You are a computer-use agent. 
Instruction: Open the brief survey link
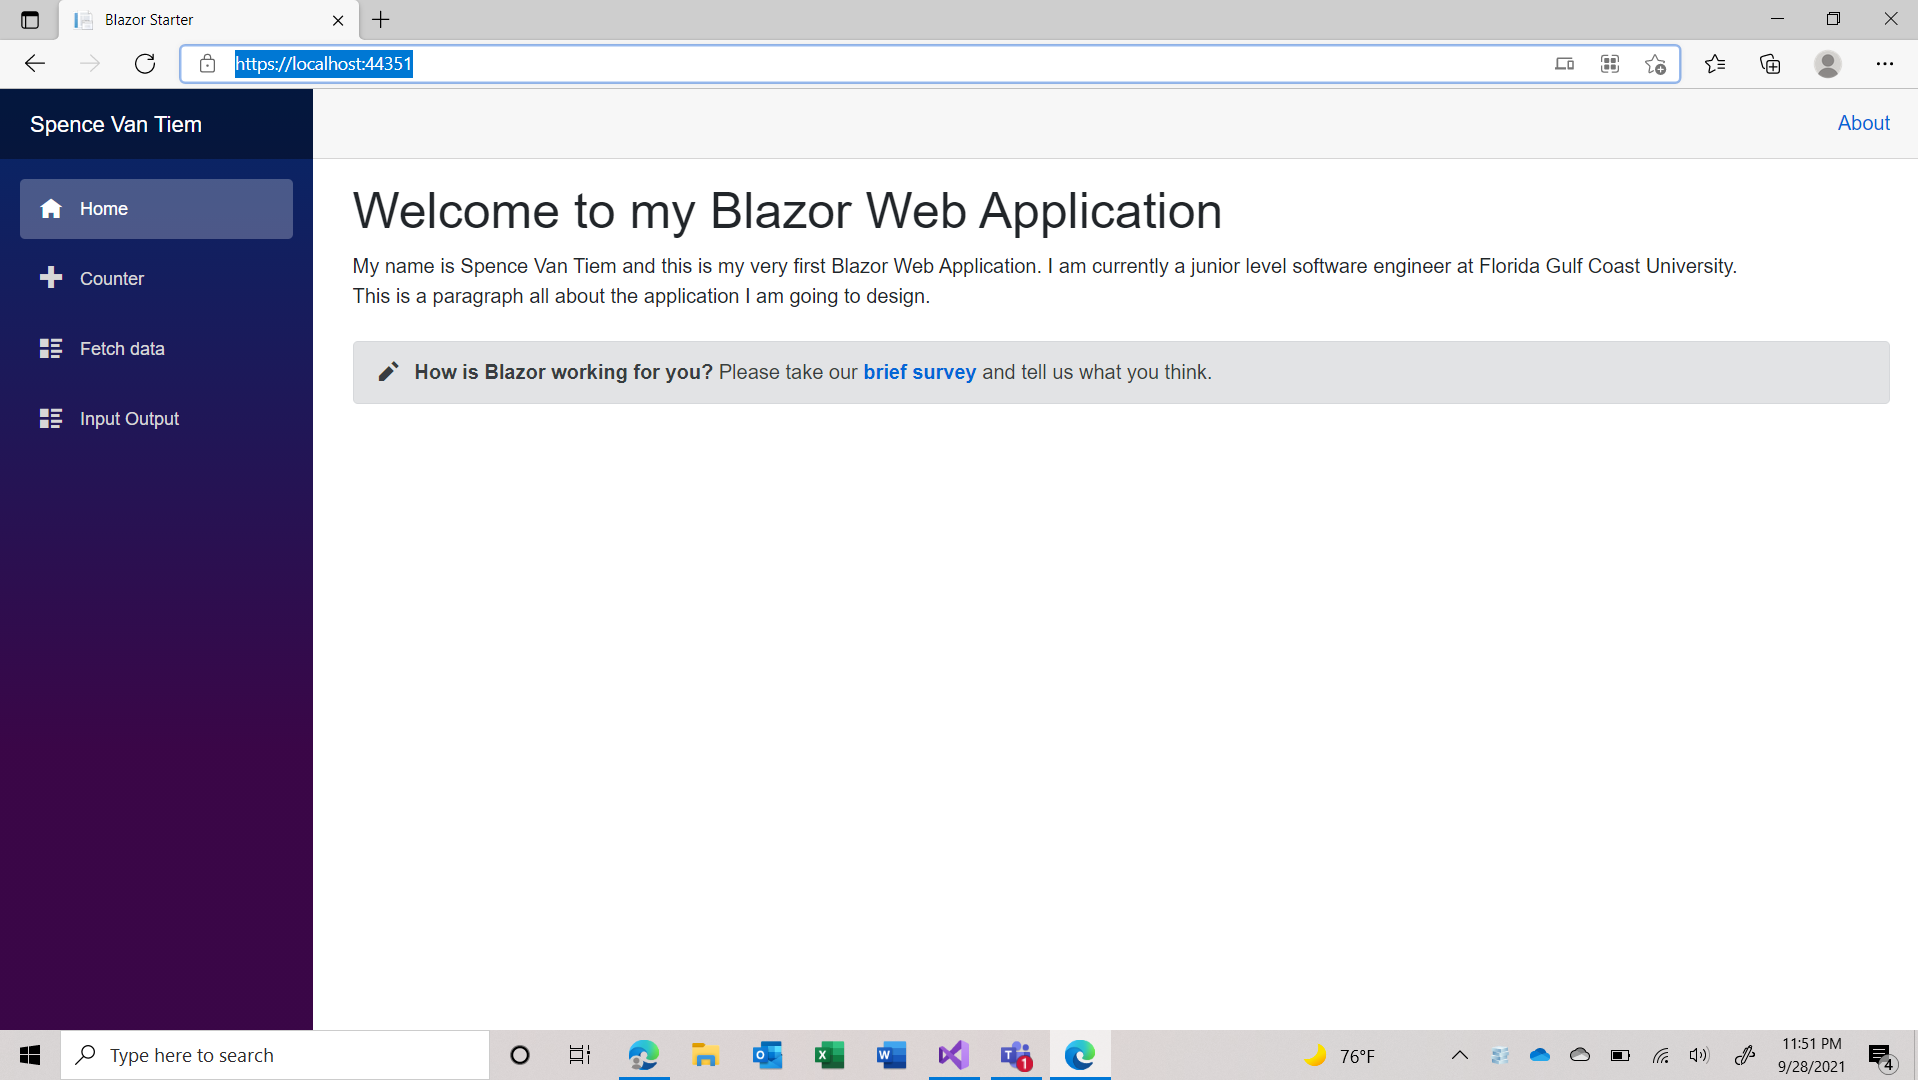(919, 372)
